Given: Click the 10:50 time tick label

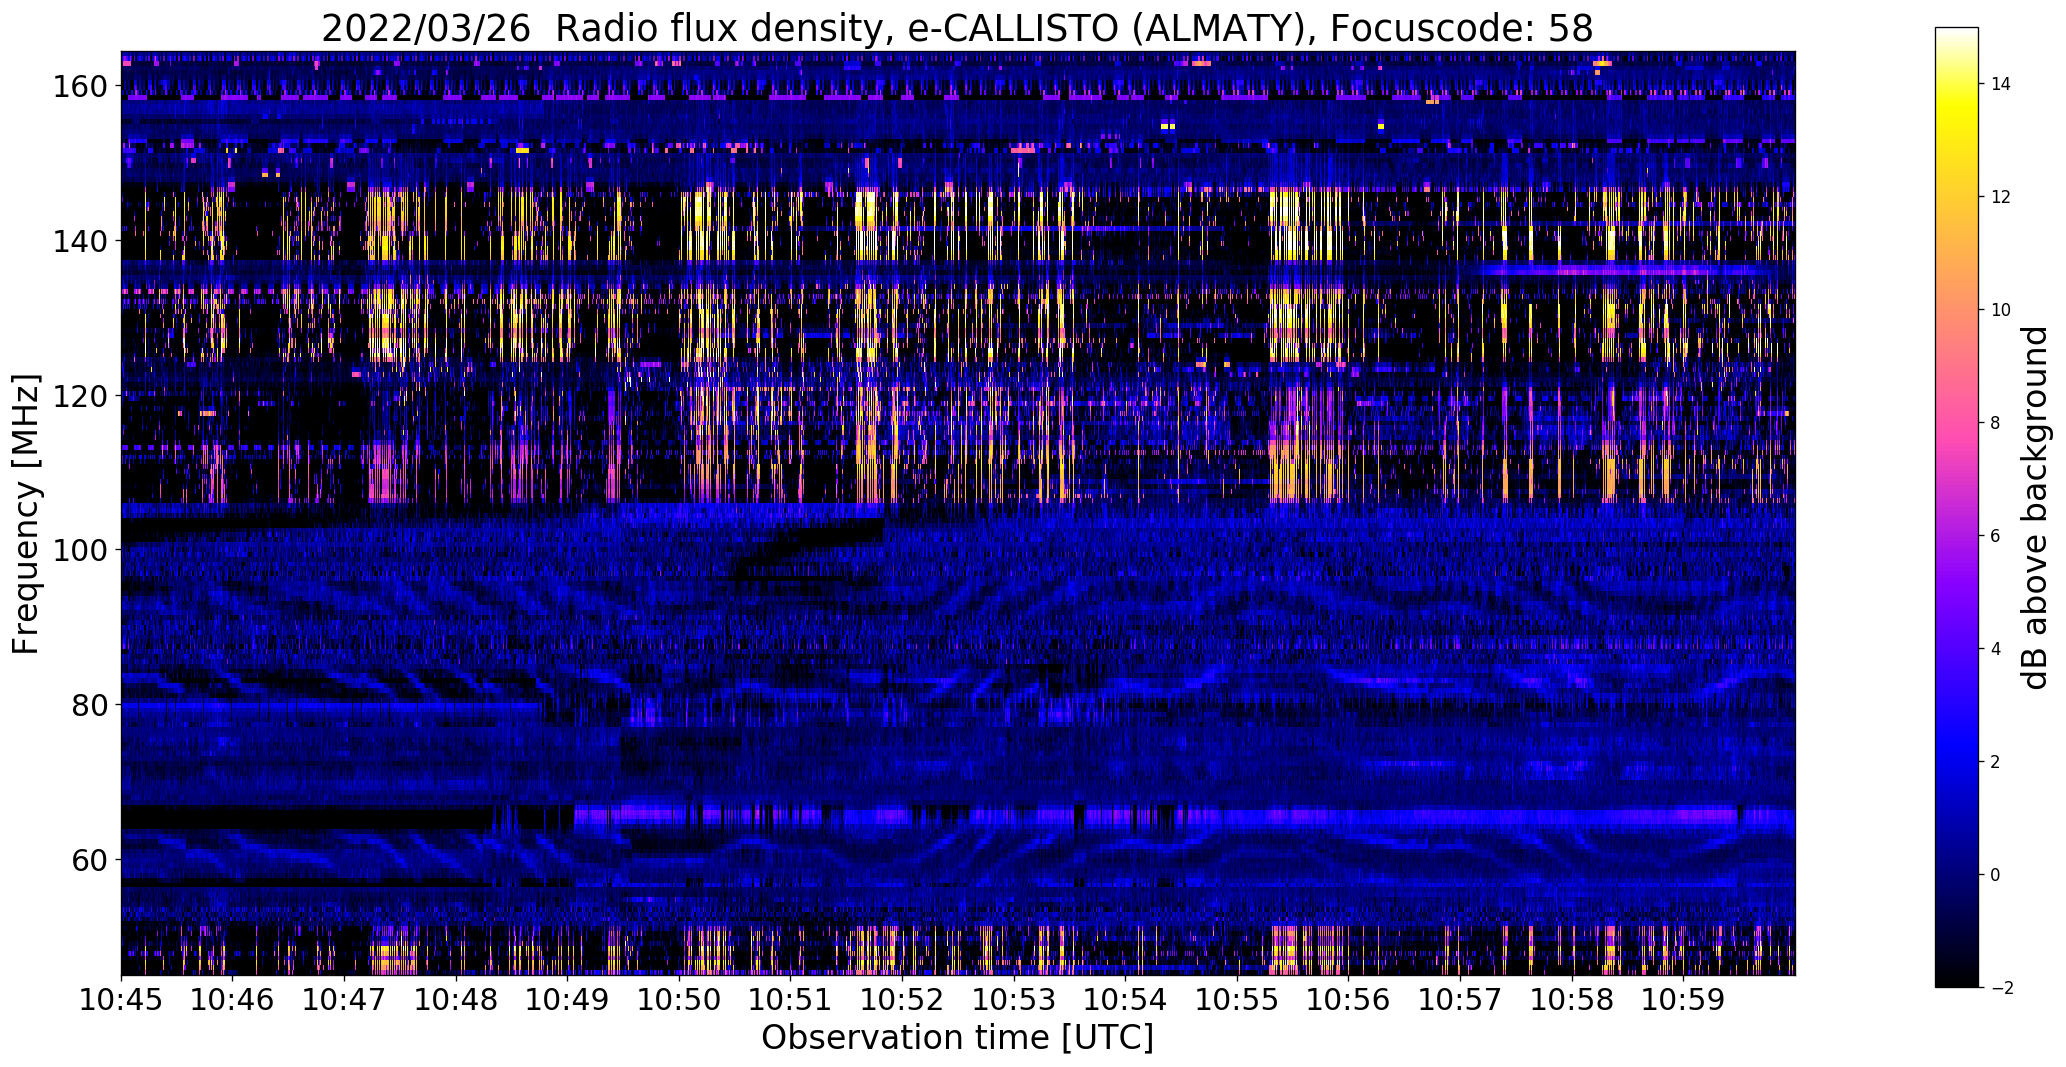Looking at the screenshot, I should 680,998.
